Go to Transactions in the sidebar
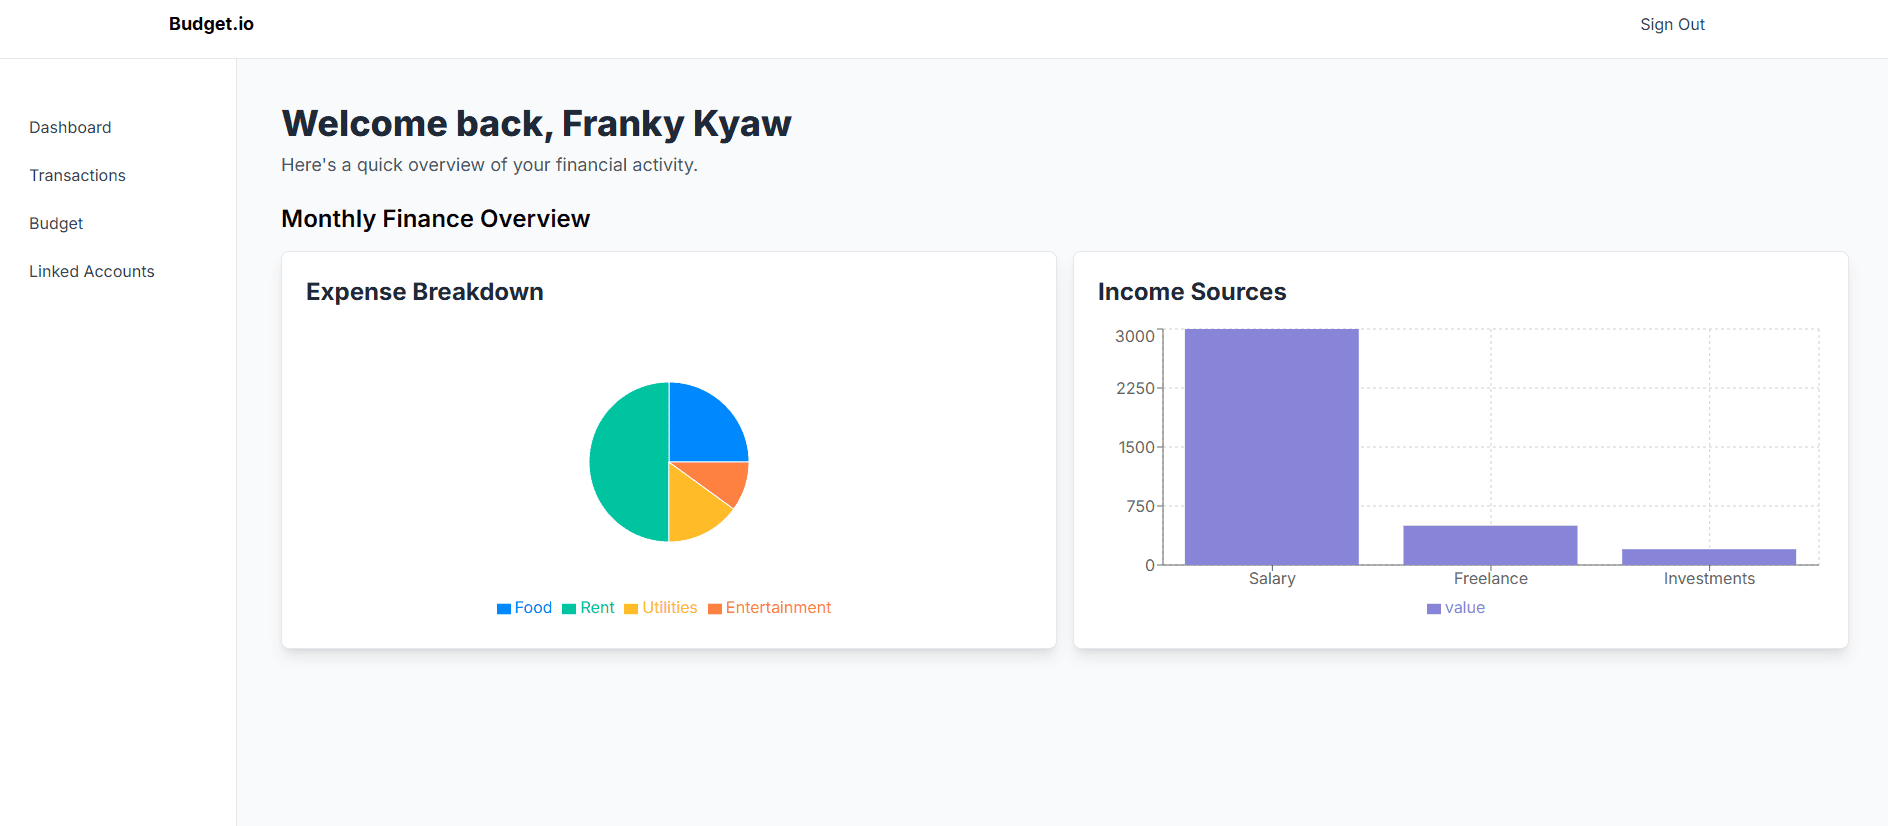Screen dimensions: 1888x826 tap(77, 175)
